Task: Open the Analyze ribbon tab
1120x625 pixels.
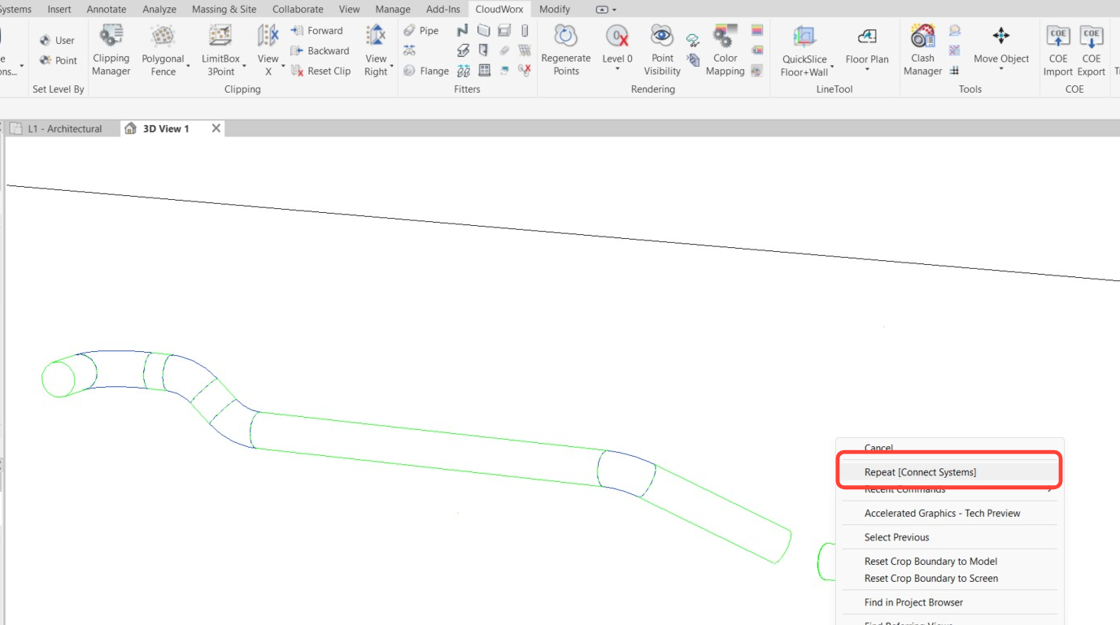Action: tap(159, 9)
